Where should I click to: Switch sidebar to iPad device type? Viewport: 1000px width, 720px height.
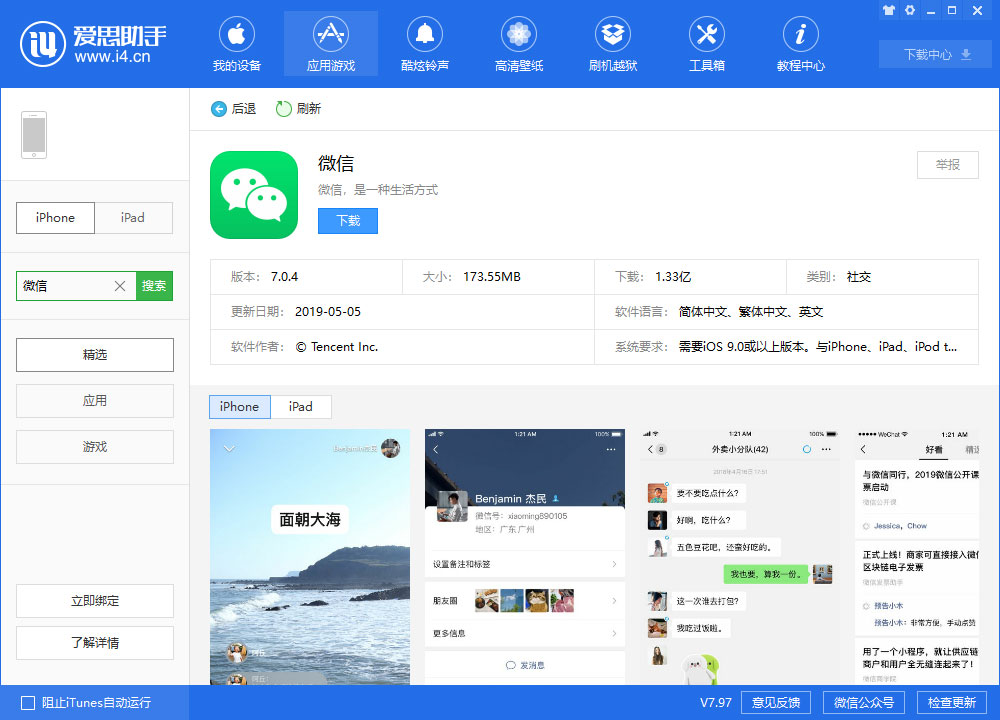point(134,217)
